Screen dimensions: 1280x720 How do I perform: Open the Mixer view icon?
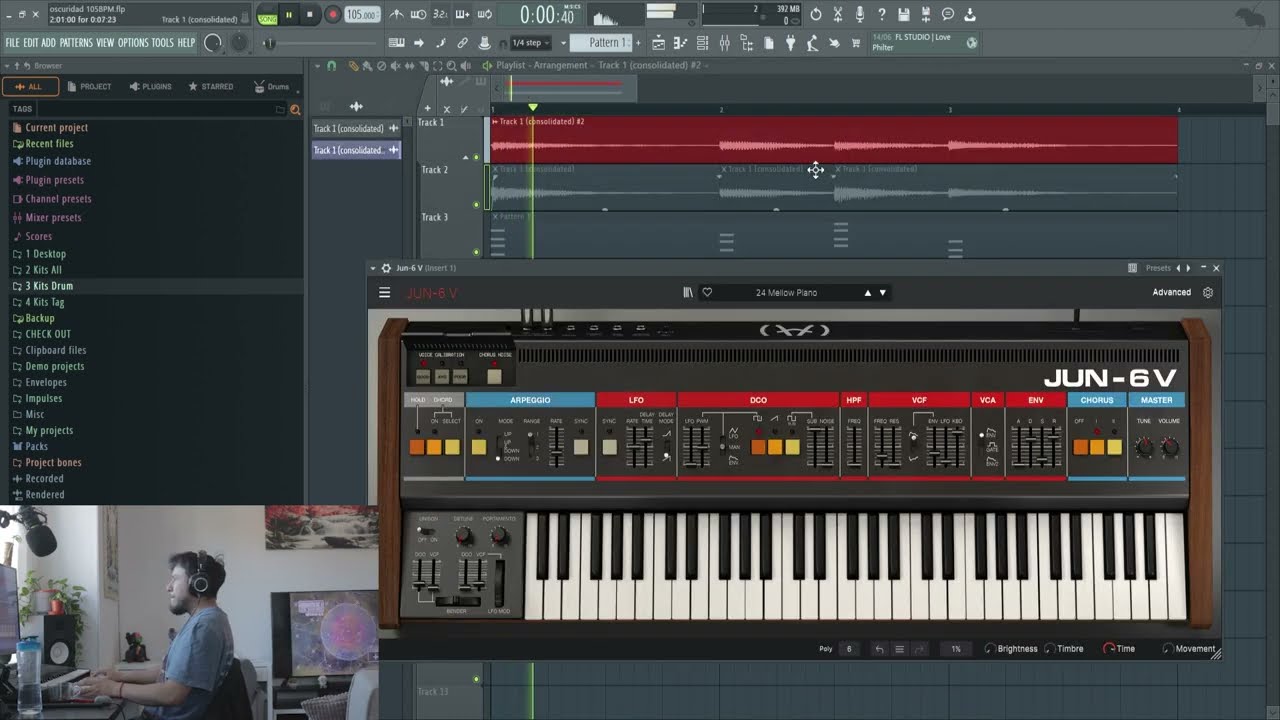725,43
